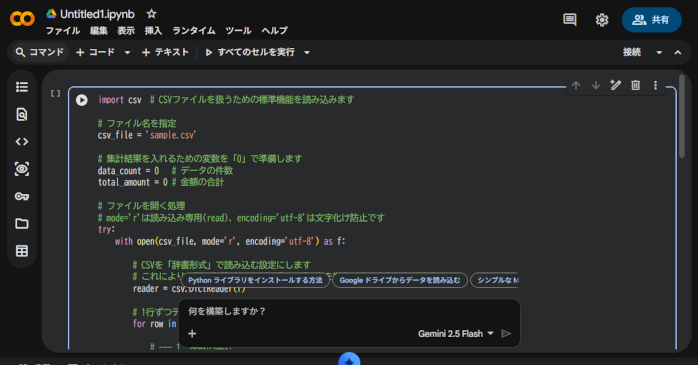Collapse the header with the chevron
The width and height of the screenshot is (698, 365).
pyautogui.click(x=678, y=53)
